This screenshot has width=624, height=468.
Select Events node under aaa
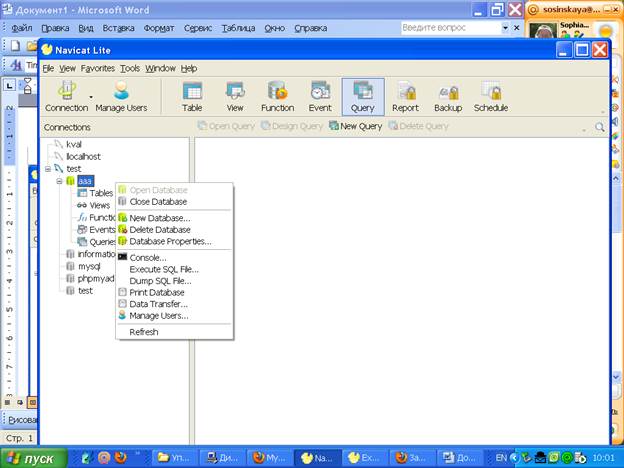tap(102, 230)
